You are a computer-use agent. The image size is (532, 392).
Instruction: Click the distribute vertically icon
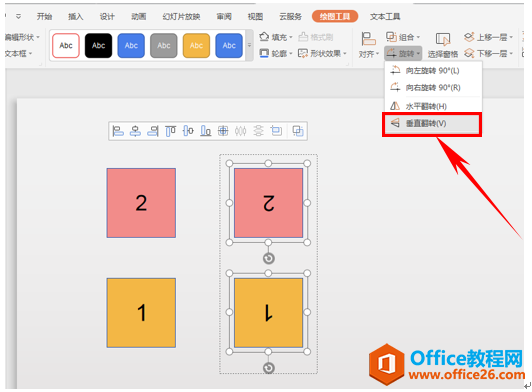[x=258, y=131]
